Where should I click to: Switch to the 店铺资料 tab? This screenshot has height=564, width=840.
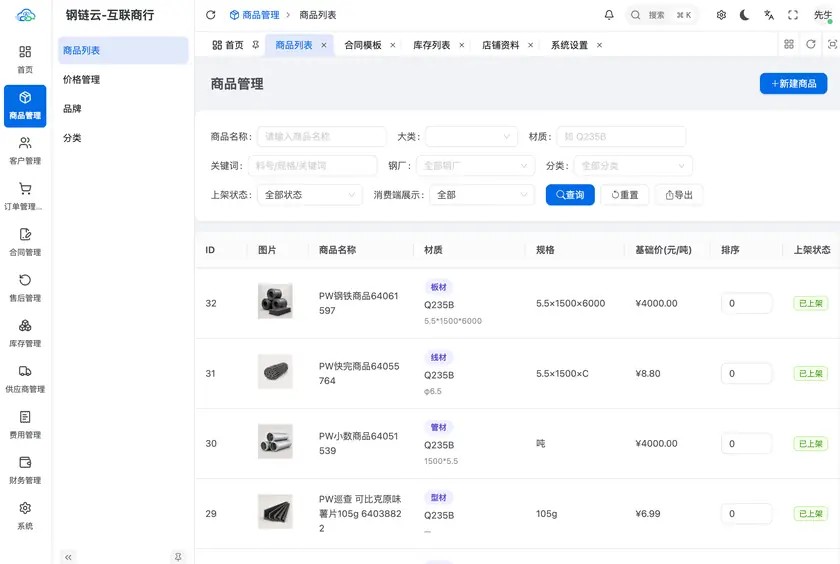[500, 45]
